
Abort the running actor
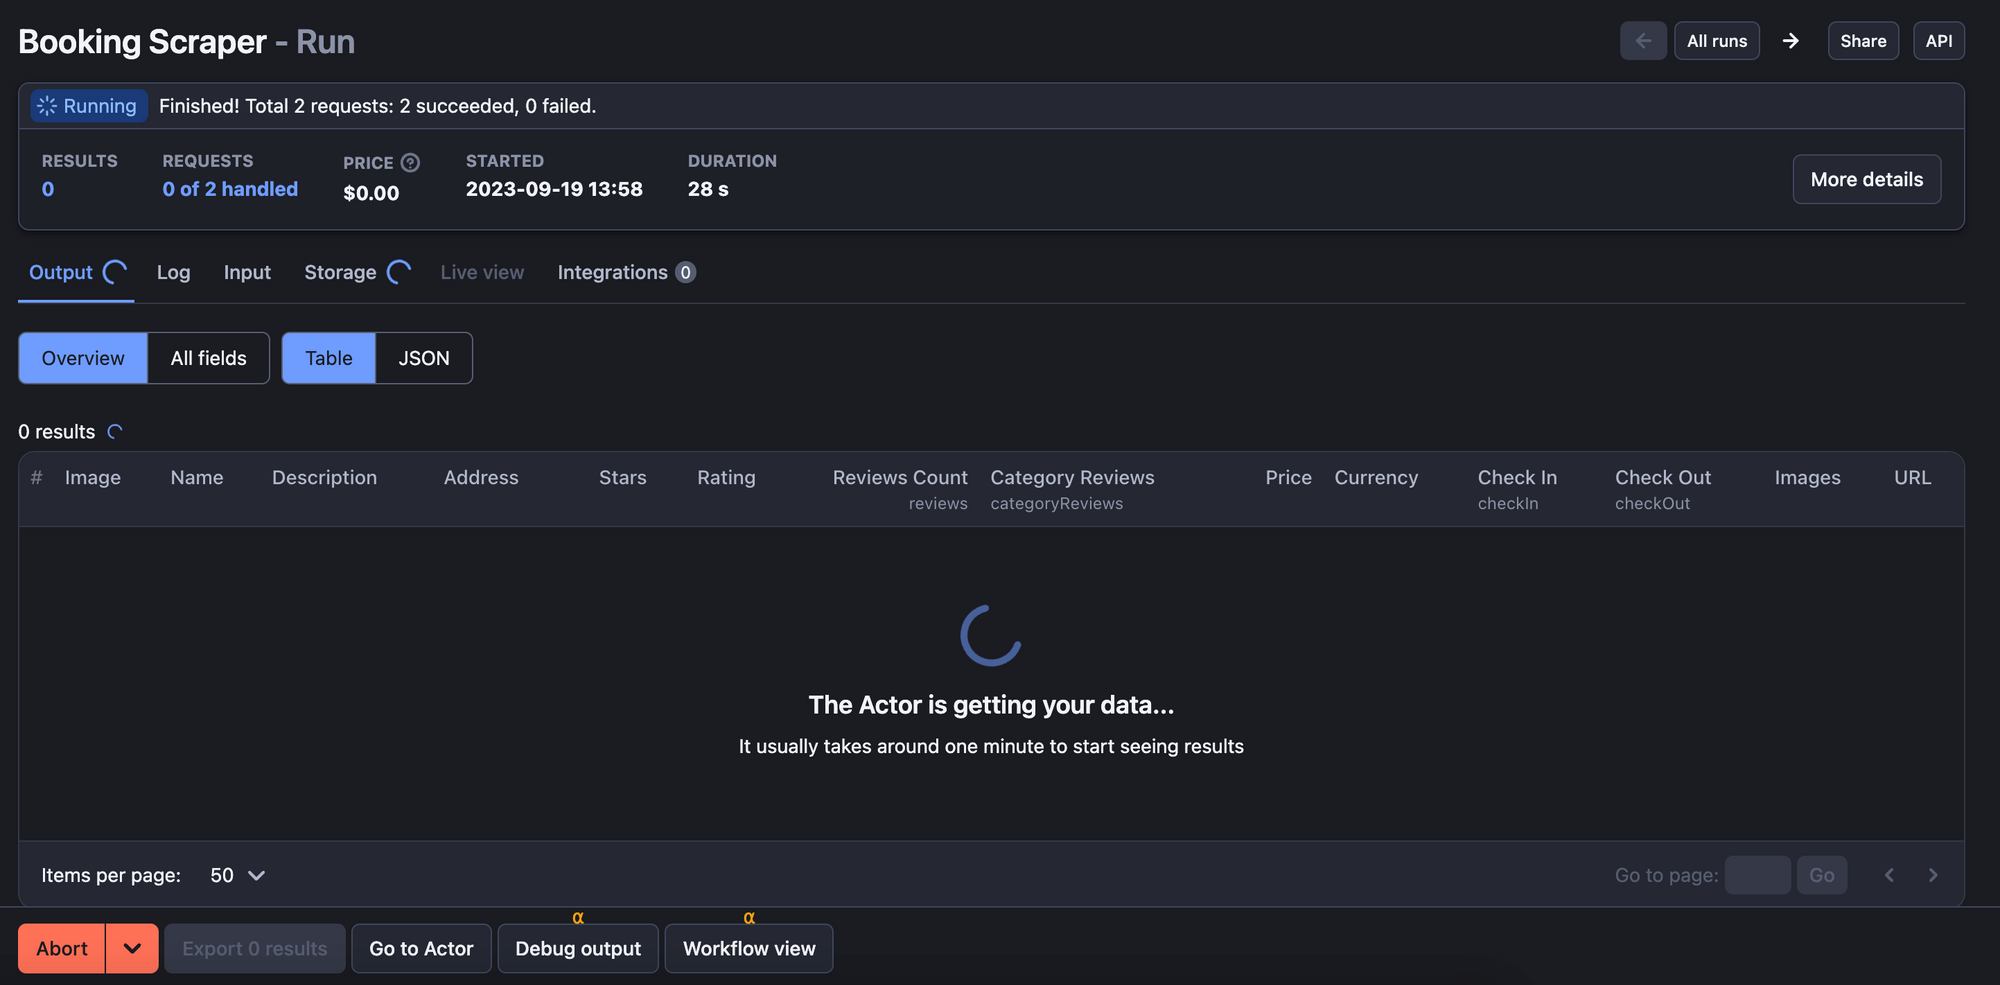click(62, 948)
